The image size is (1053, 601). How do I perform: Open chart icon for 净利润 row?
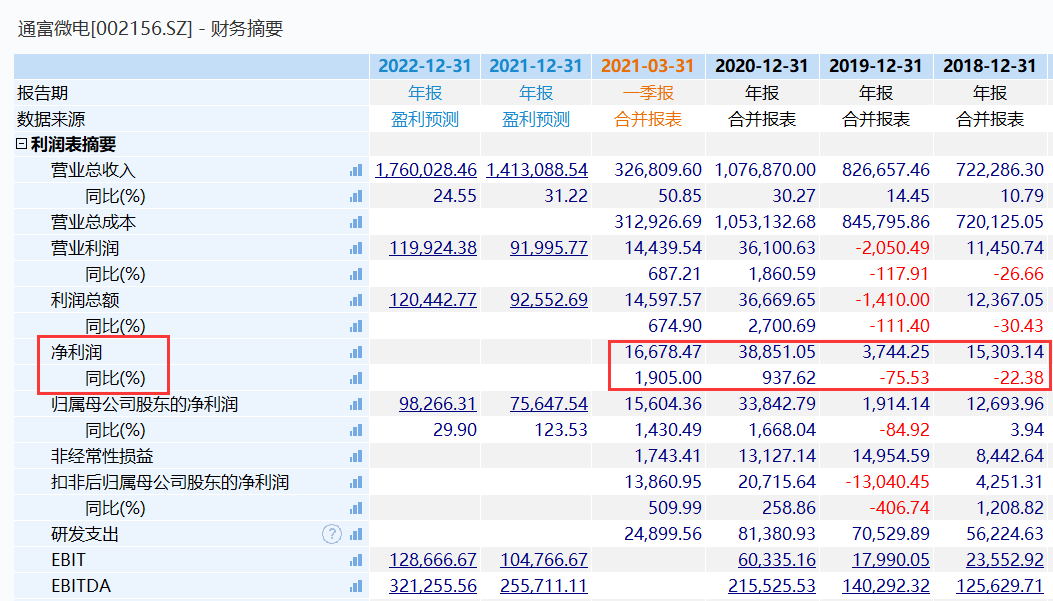click(356, 352)
